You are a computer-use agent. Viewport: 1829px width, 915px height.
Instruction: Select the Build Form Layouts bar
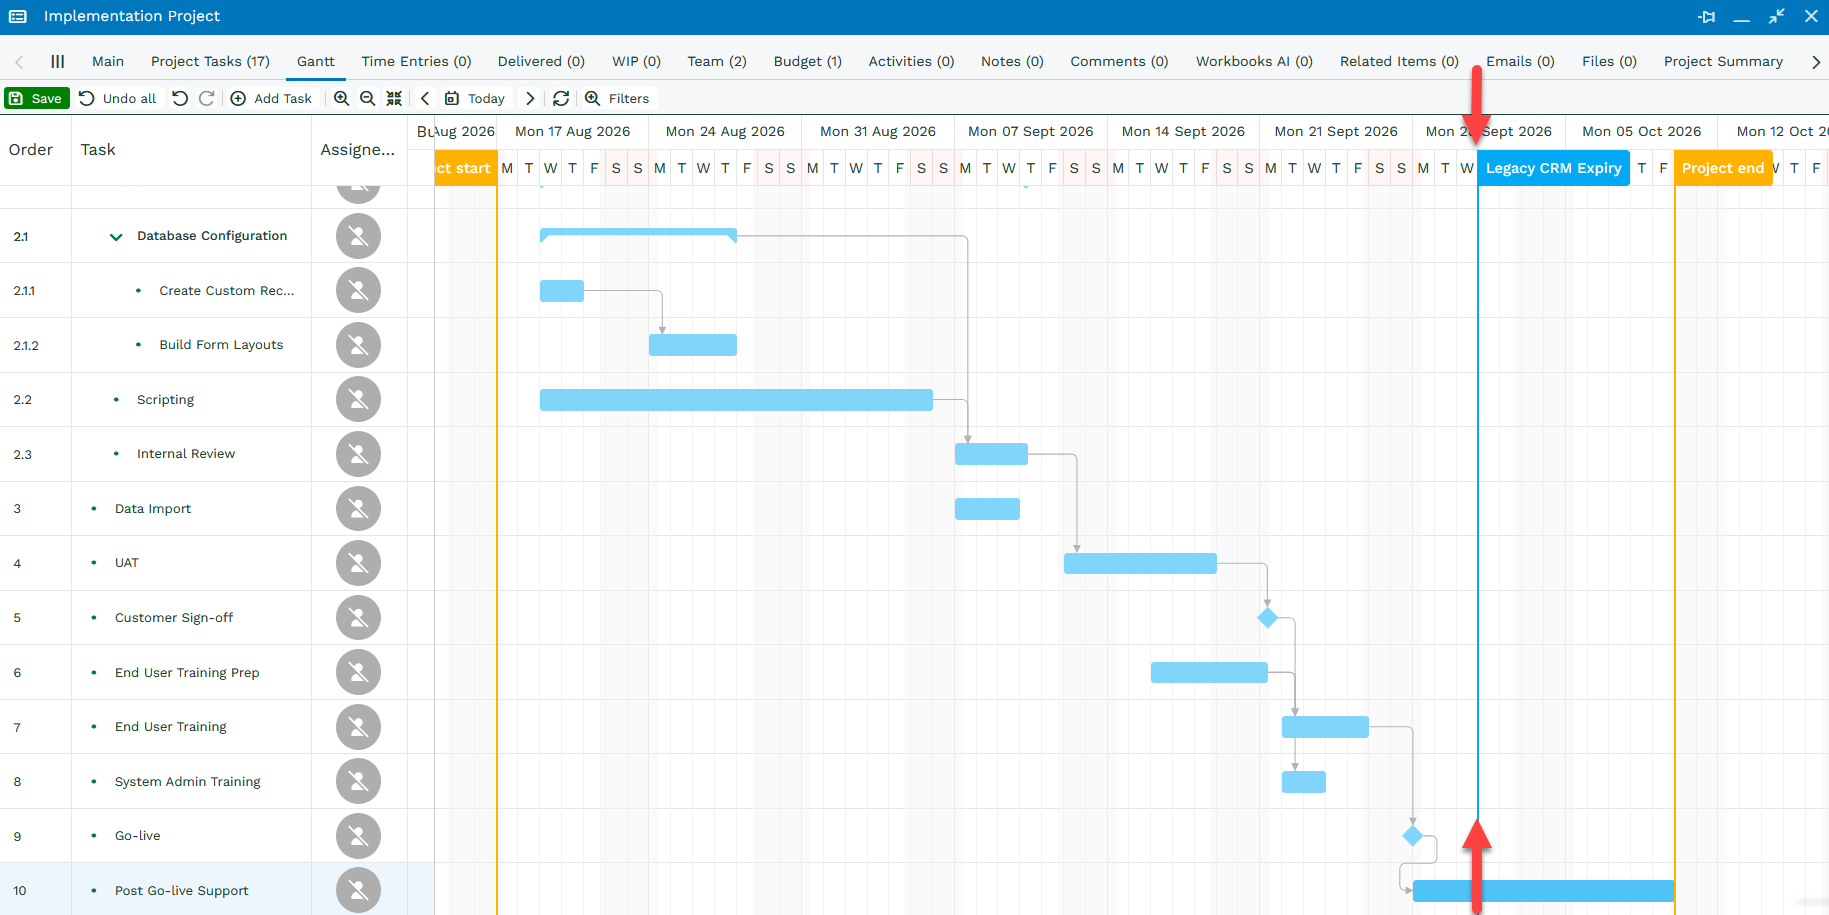click(x=693, y=345)
